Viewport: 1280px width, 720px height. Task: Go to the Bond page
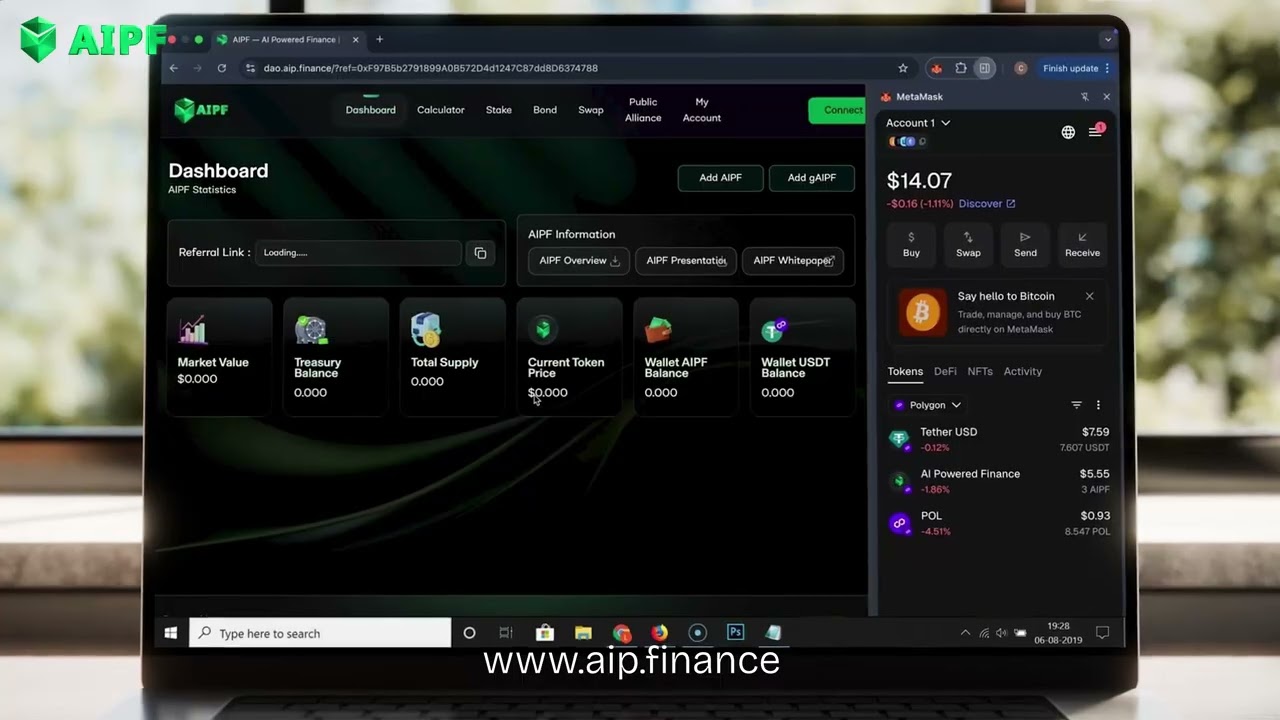545,110
